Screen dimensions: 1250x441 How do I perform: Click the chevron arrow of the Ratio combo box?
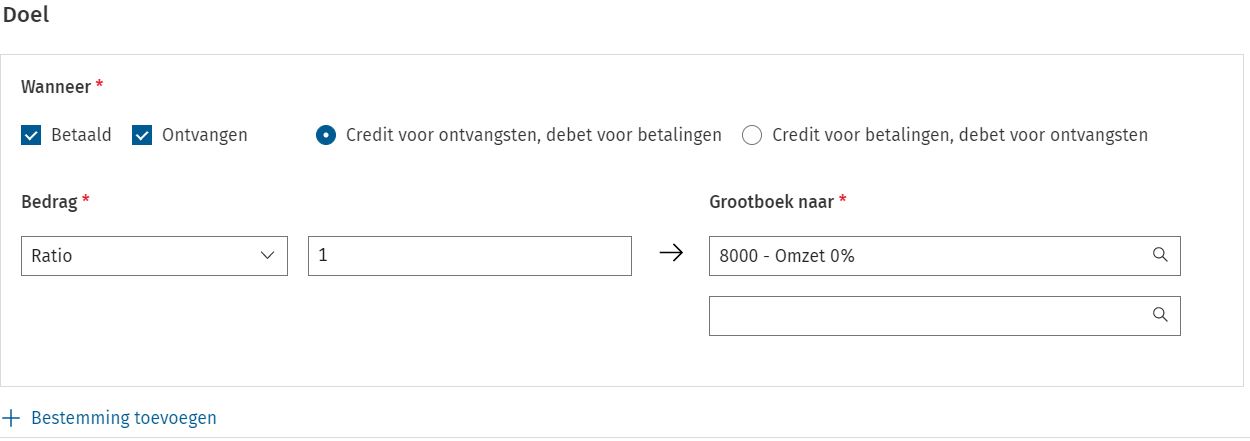click(267, 256)
